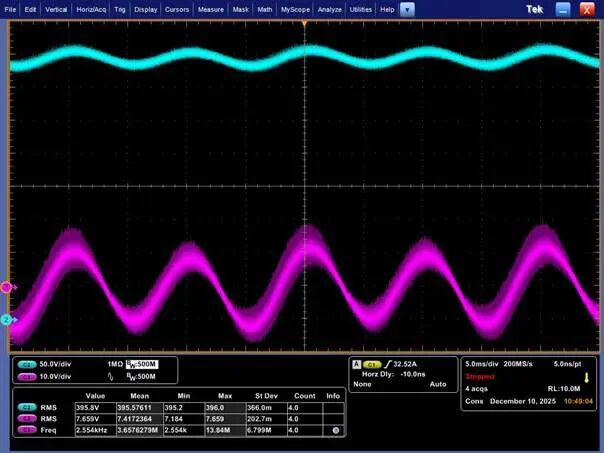This screenshot has width=604, height=453.
Task: Click the magenta channel 3 ground reference marker
Action: [6, 287]
